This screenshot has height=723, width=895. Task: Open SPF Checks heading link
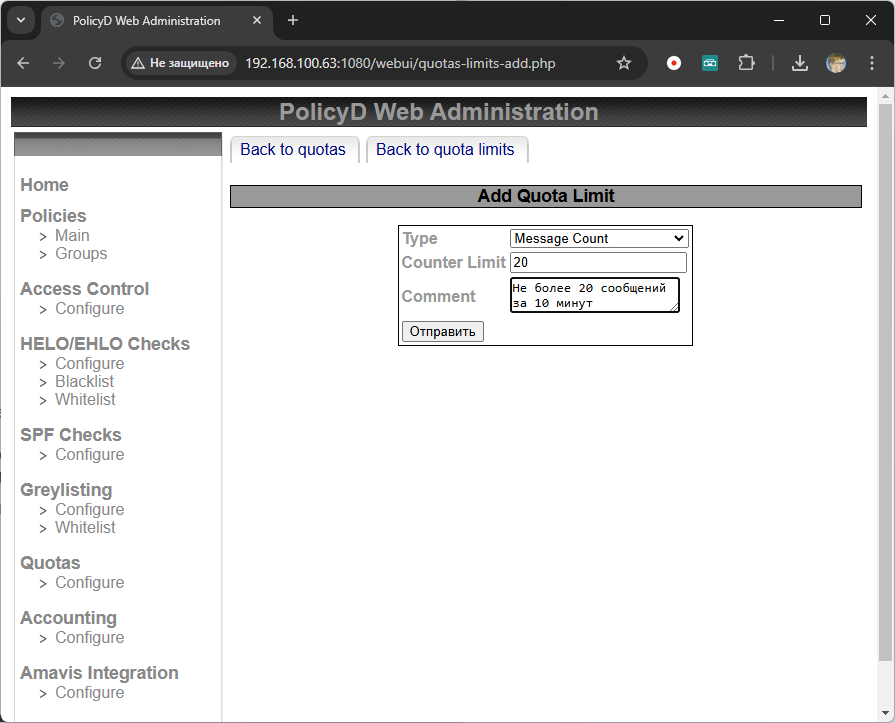(x=71, y=435)
